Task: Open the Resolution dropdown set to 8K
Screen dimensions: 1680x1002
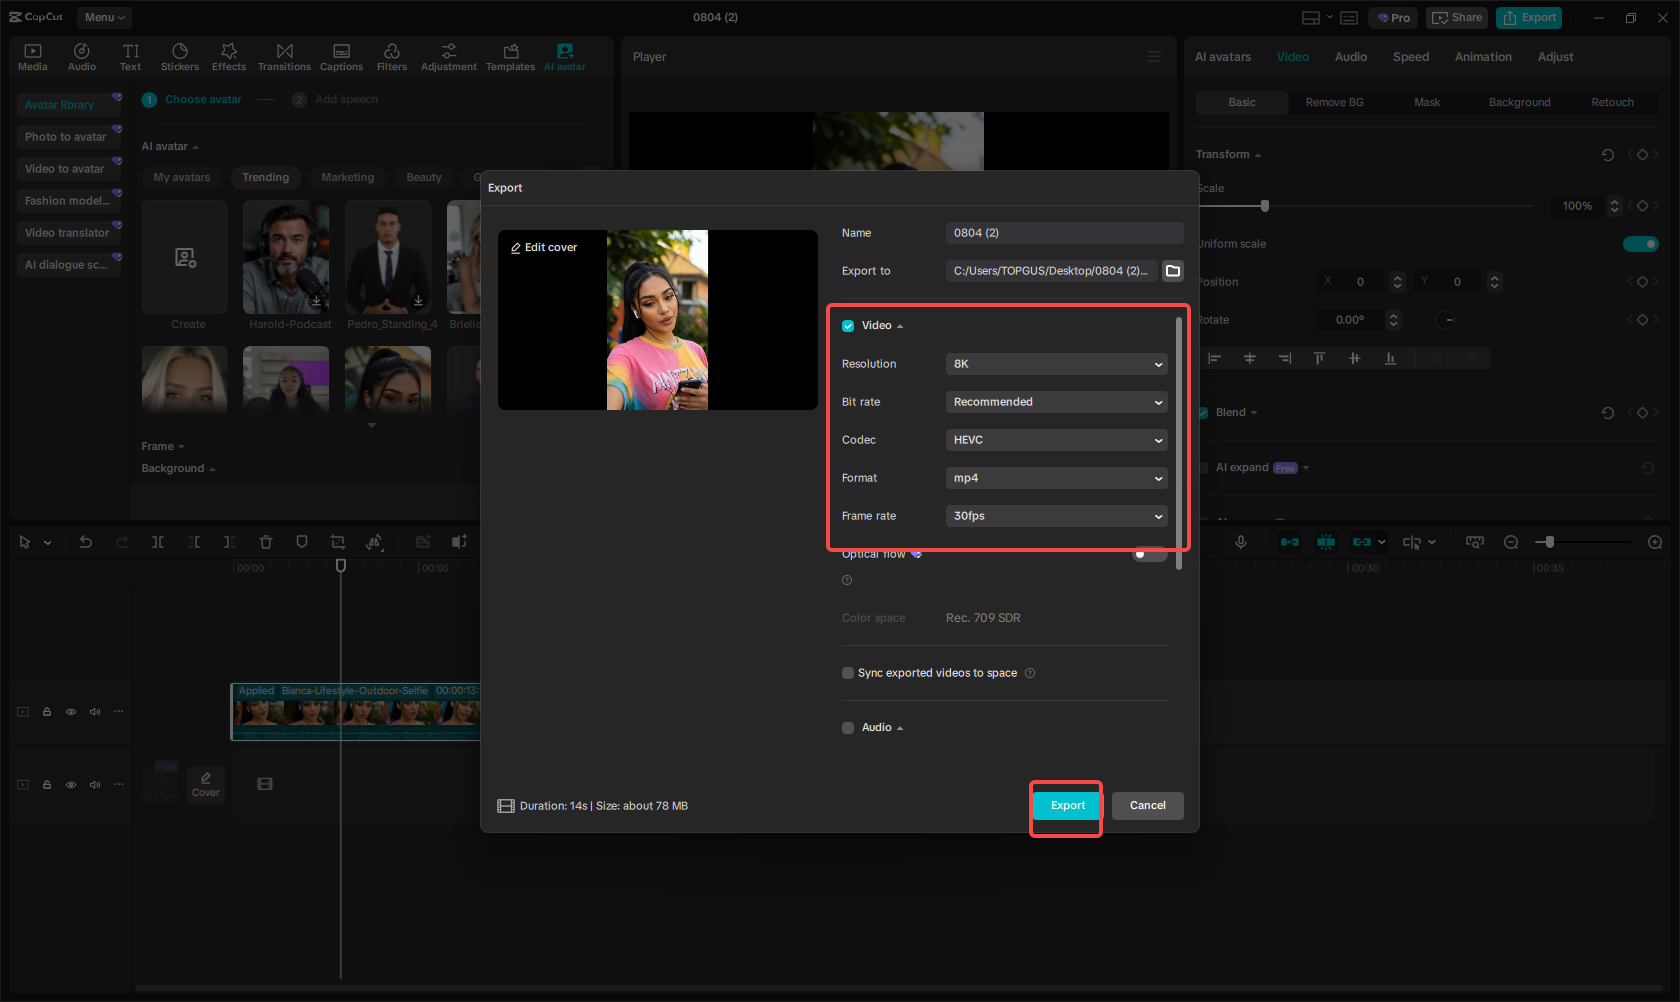Action: click(1056, 364)
